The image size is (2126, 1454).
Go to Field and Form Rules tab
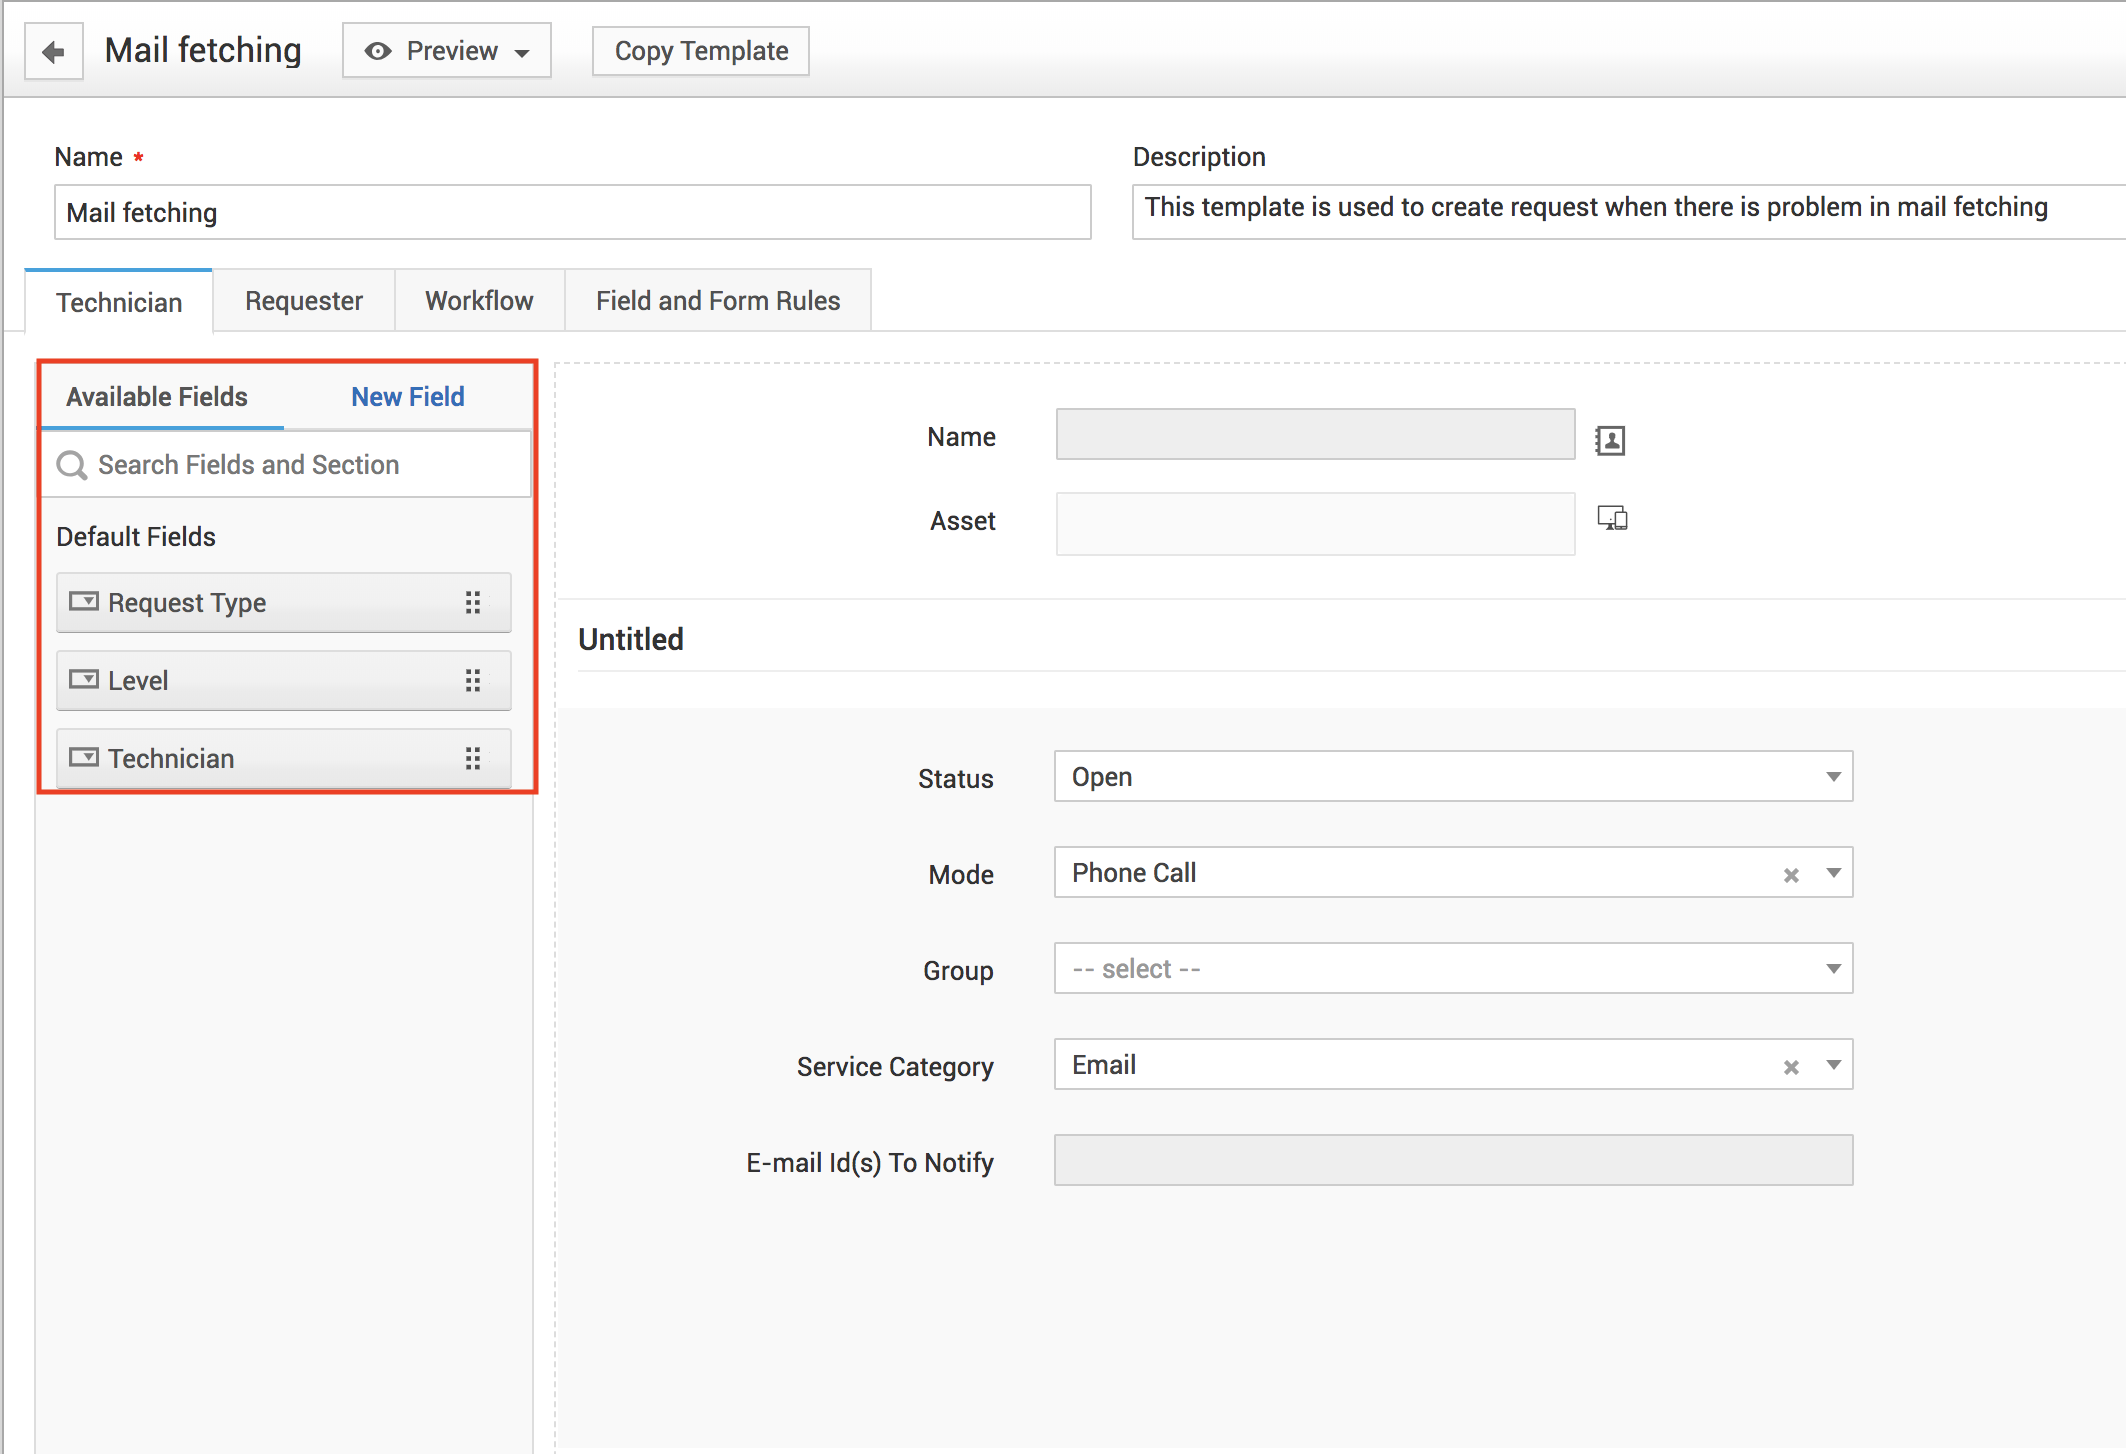click(717, 301)
